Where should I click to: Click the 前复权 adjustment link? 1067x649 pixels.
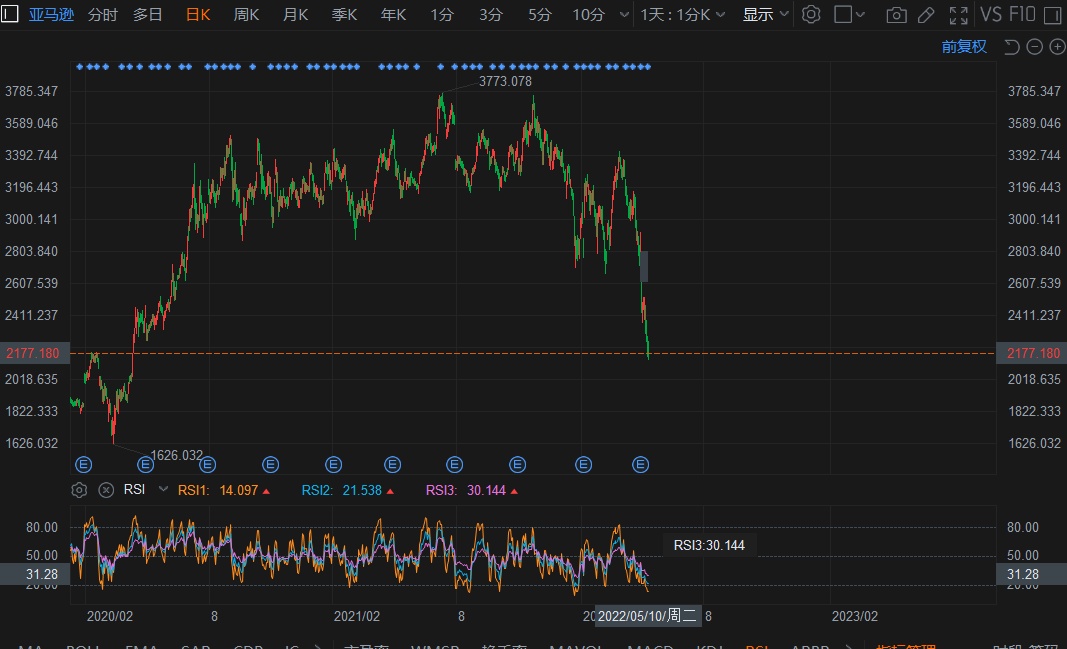coord(964,47)
